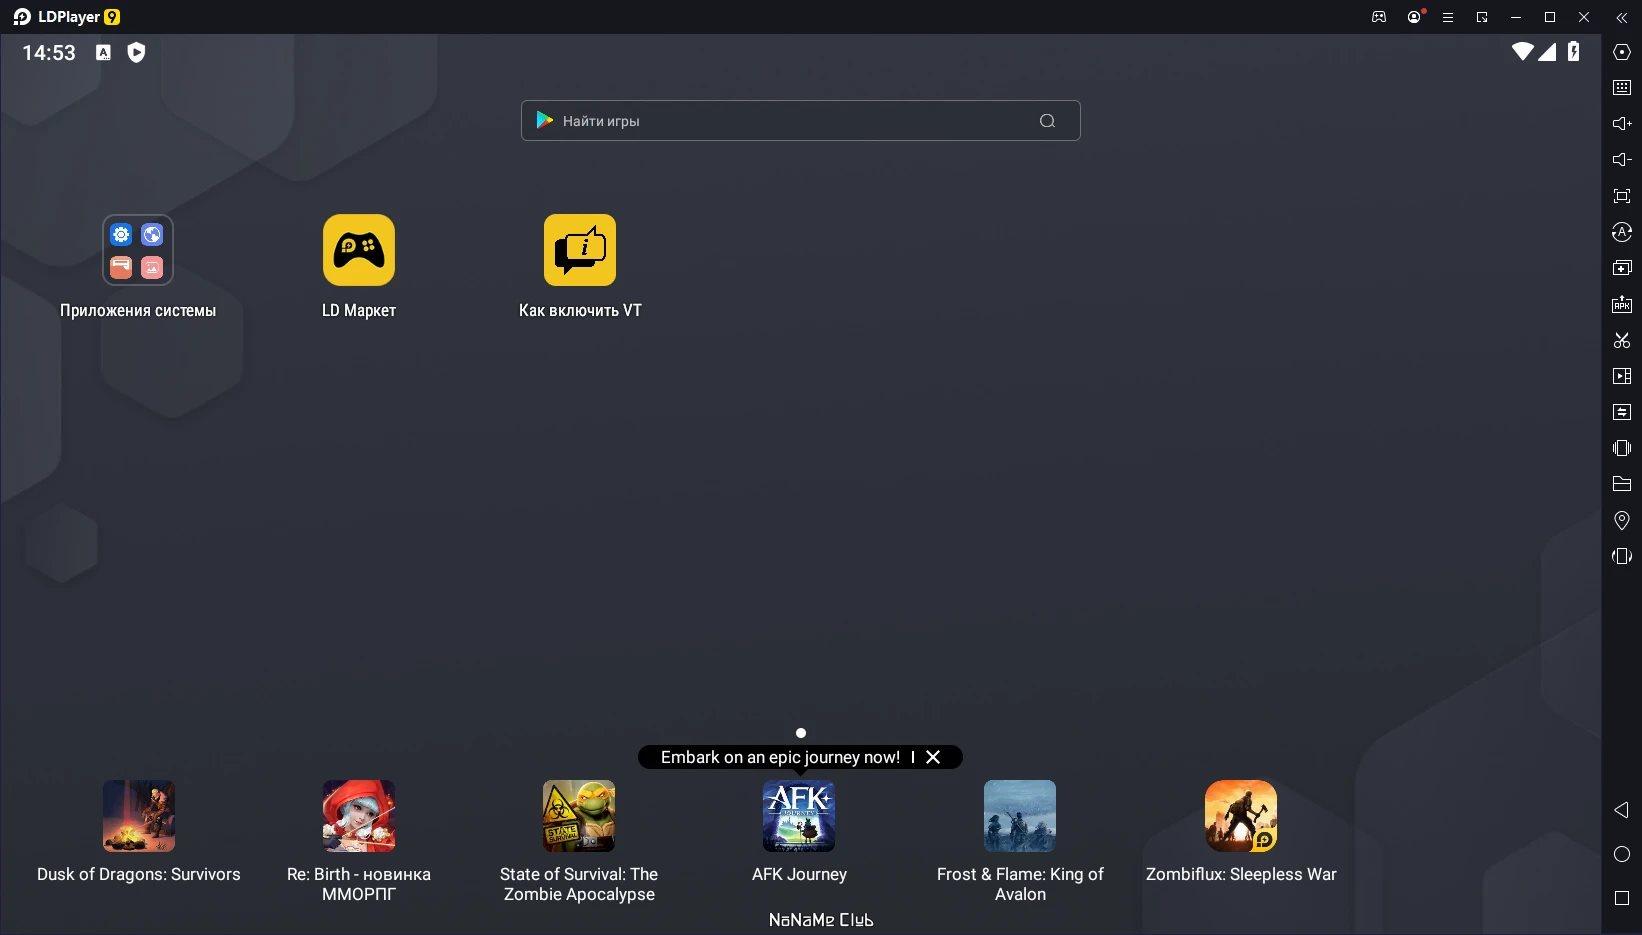Click the Install APK icon
The height and width of the screenshot is (935, 1642).
tap(1622, 304)
